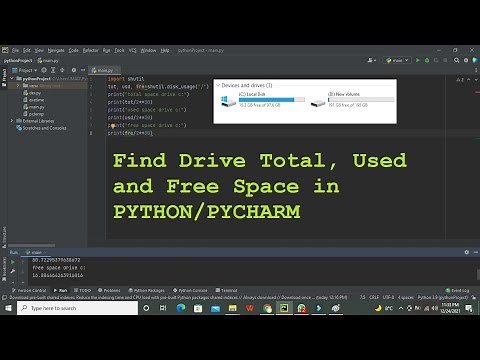Expand External Libraries node
The width and height of the screenshot is (480, 360).
tap(12, 121)
